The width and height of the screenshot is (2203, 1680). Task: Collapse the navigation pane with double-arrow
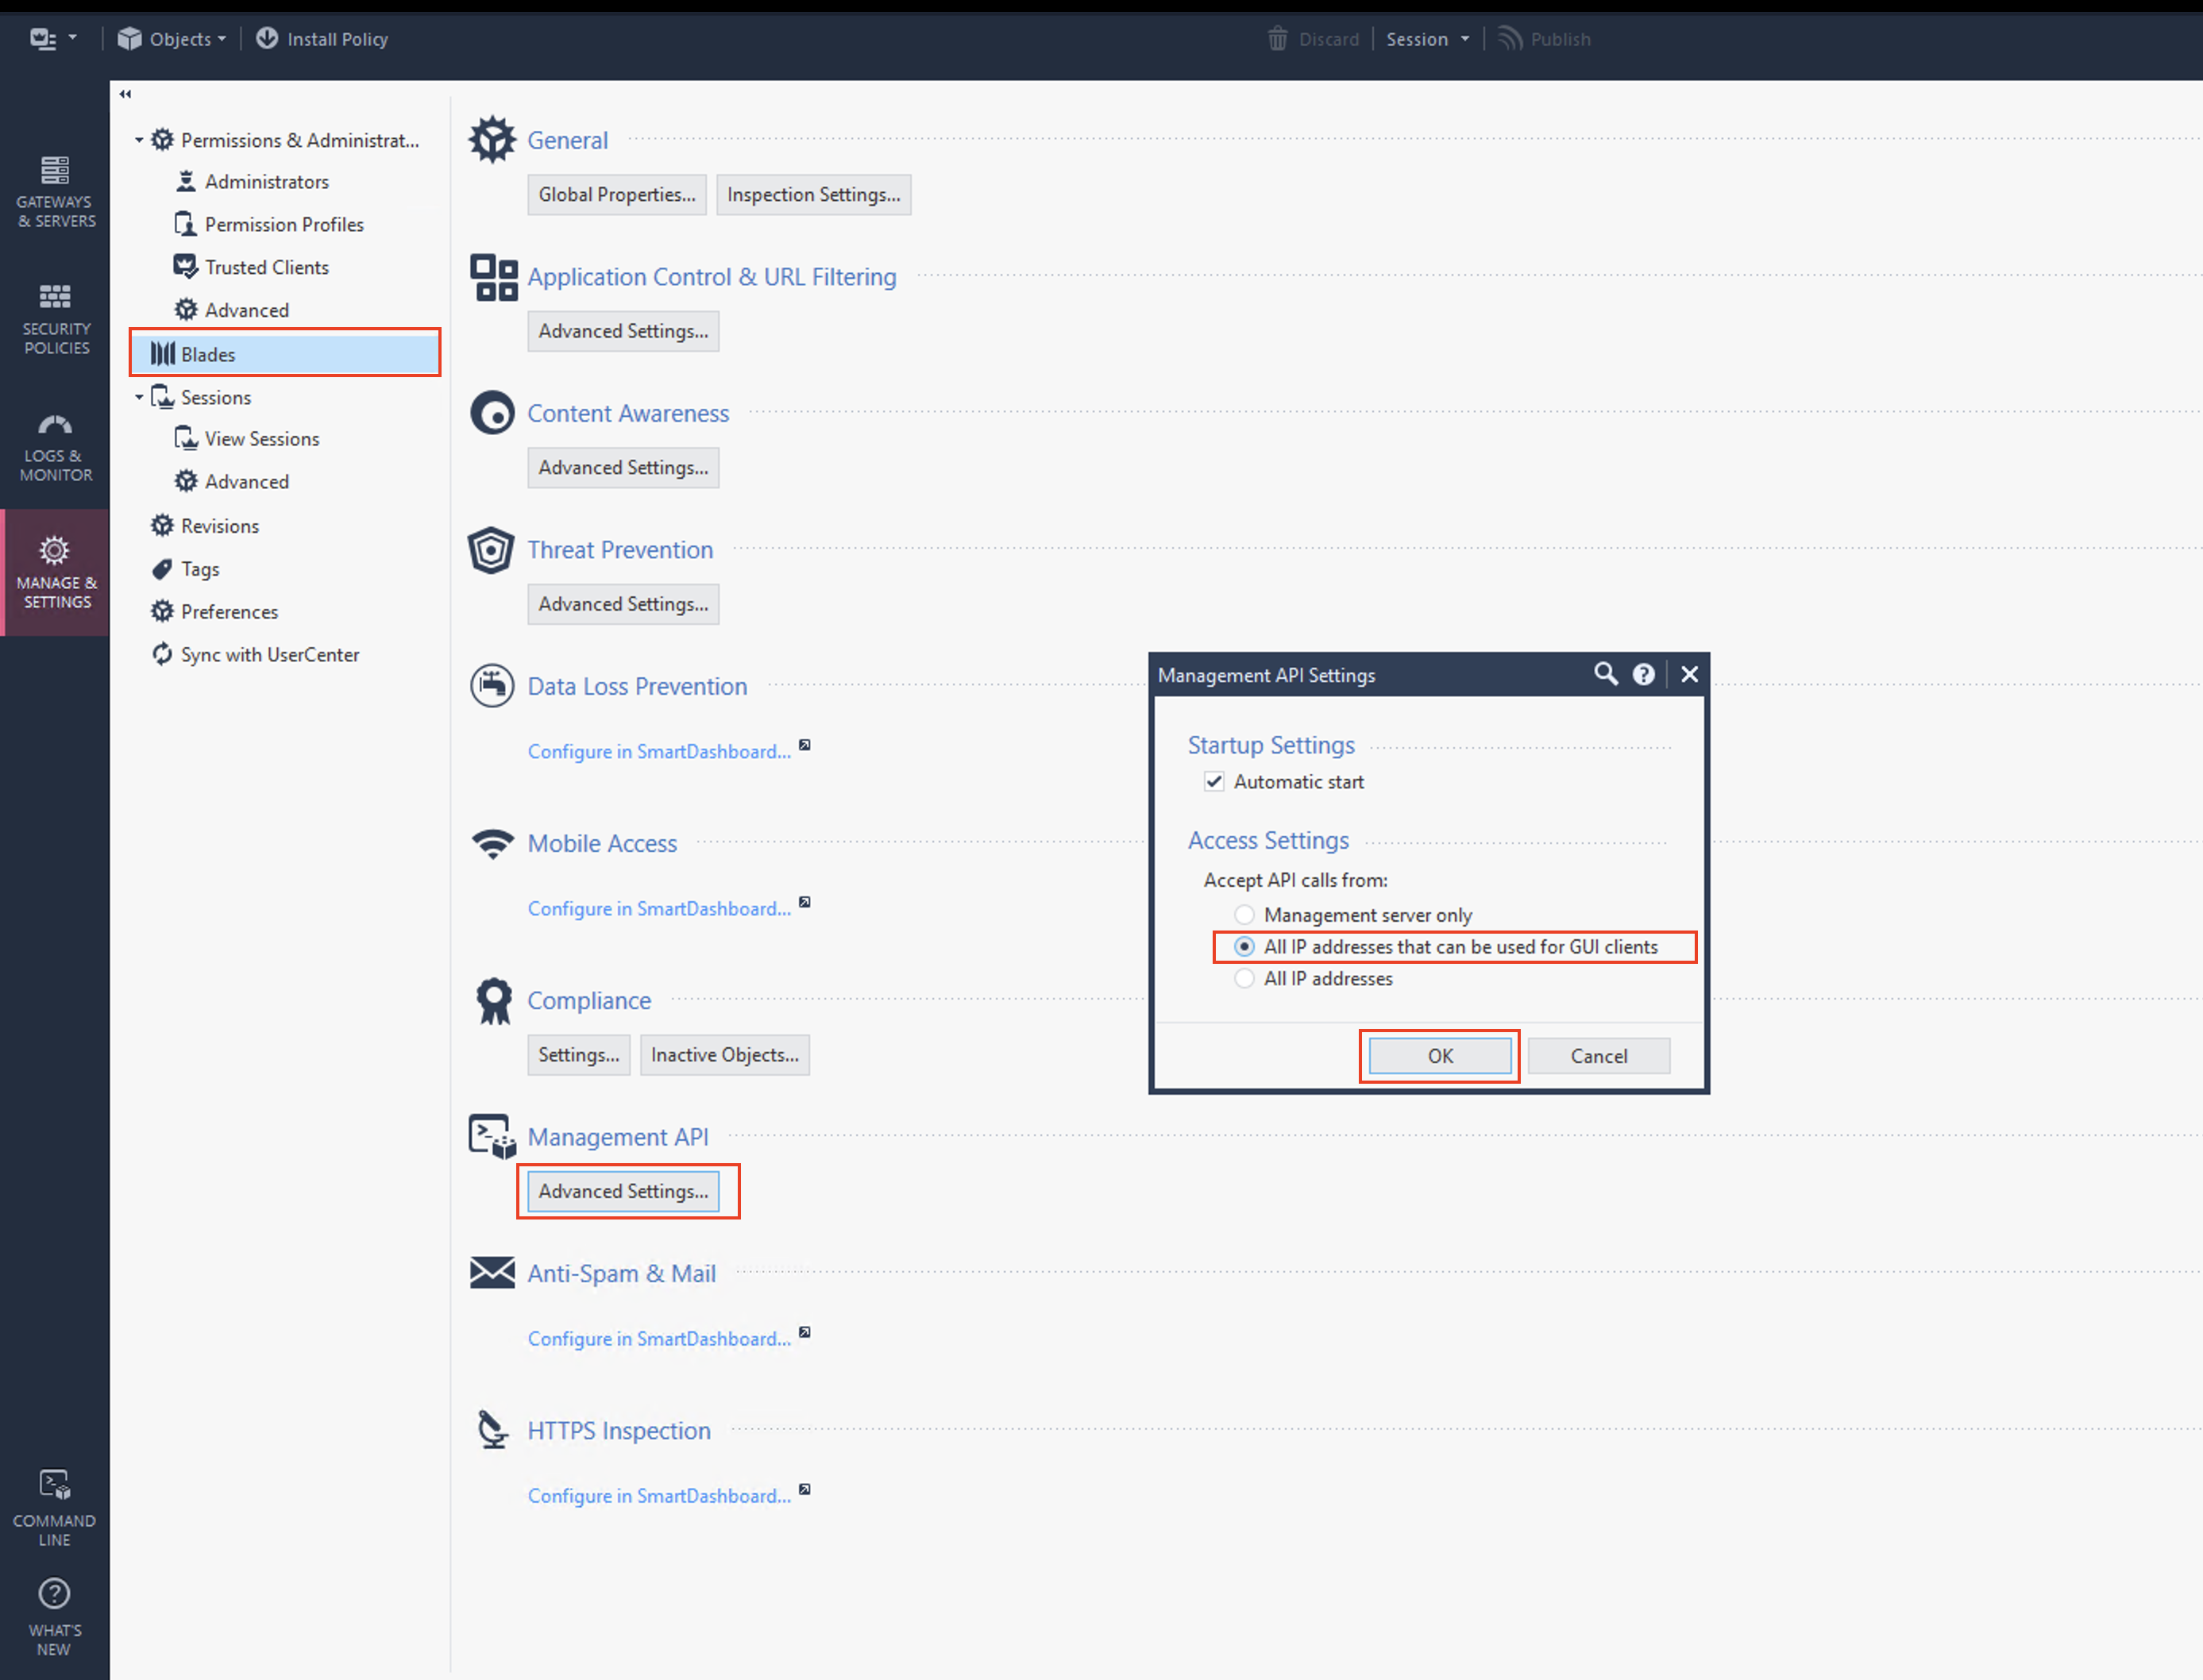pyautogui.click(x=125, y=94)
